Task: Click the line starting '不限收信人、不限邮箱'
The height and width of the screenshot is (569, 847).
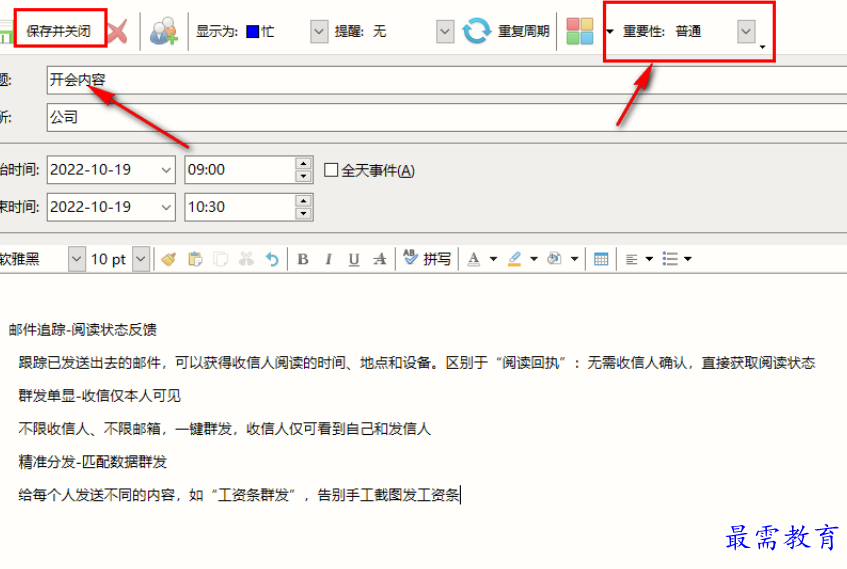Action: [225, 429]
